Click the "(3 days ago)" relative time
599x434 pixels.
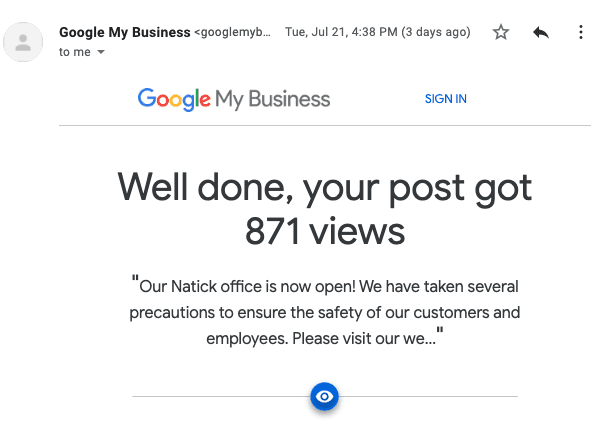click(435, 32)
